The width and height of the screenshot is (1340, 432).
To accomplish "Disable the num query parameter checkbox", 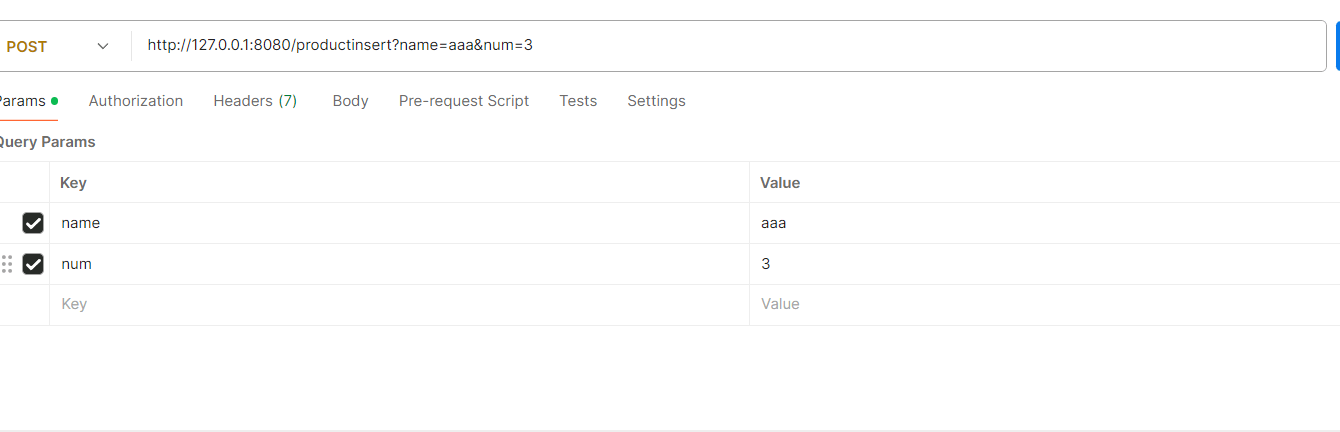I will click(x=33, y=264).
